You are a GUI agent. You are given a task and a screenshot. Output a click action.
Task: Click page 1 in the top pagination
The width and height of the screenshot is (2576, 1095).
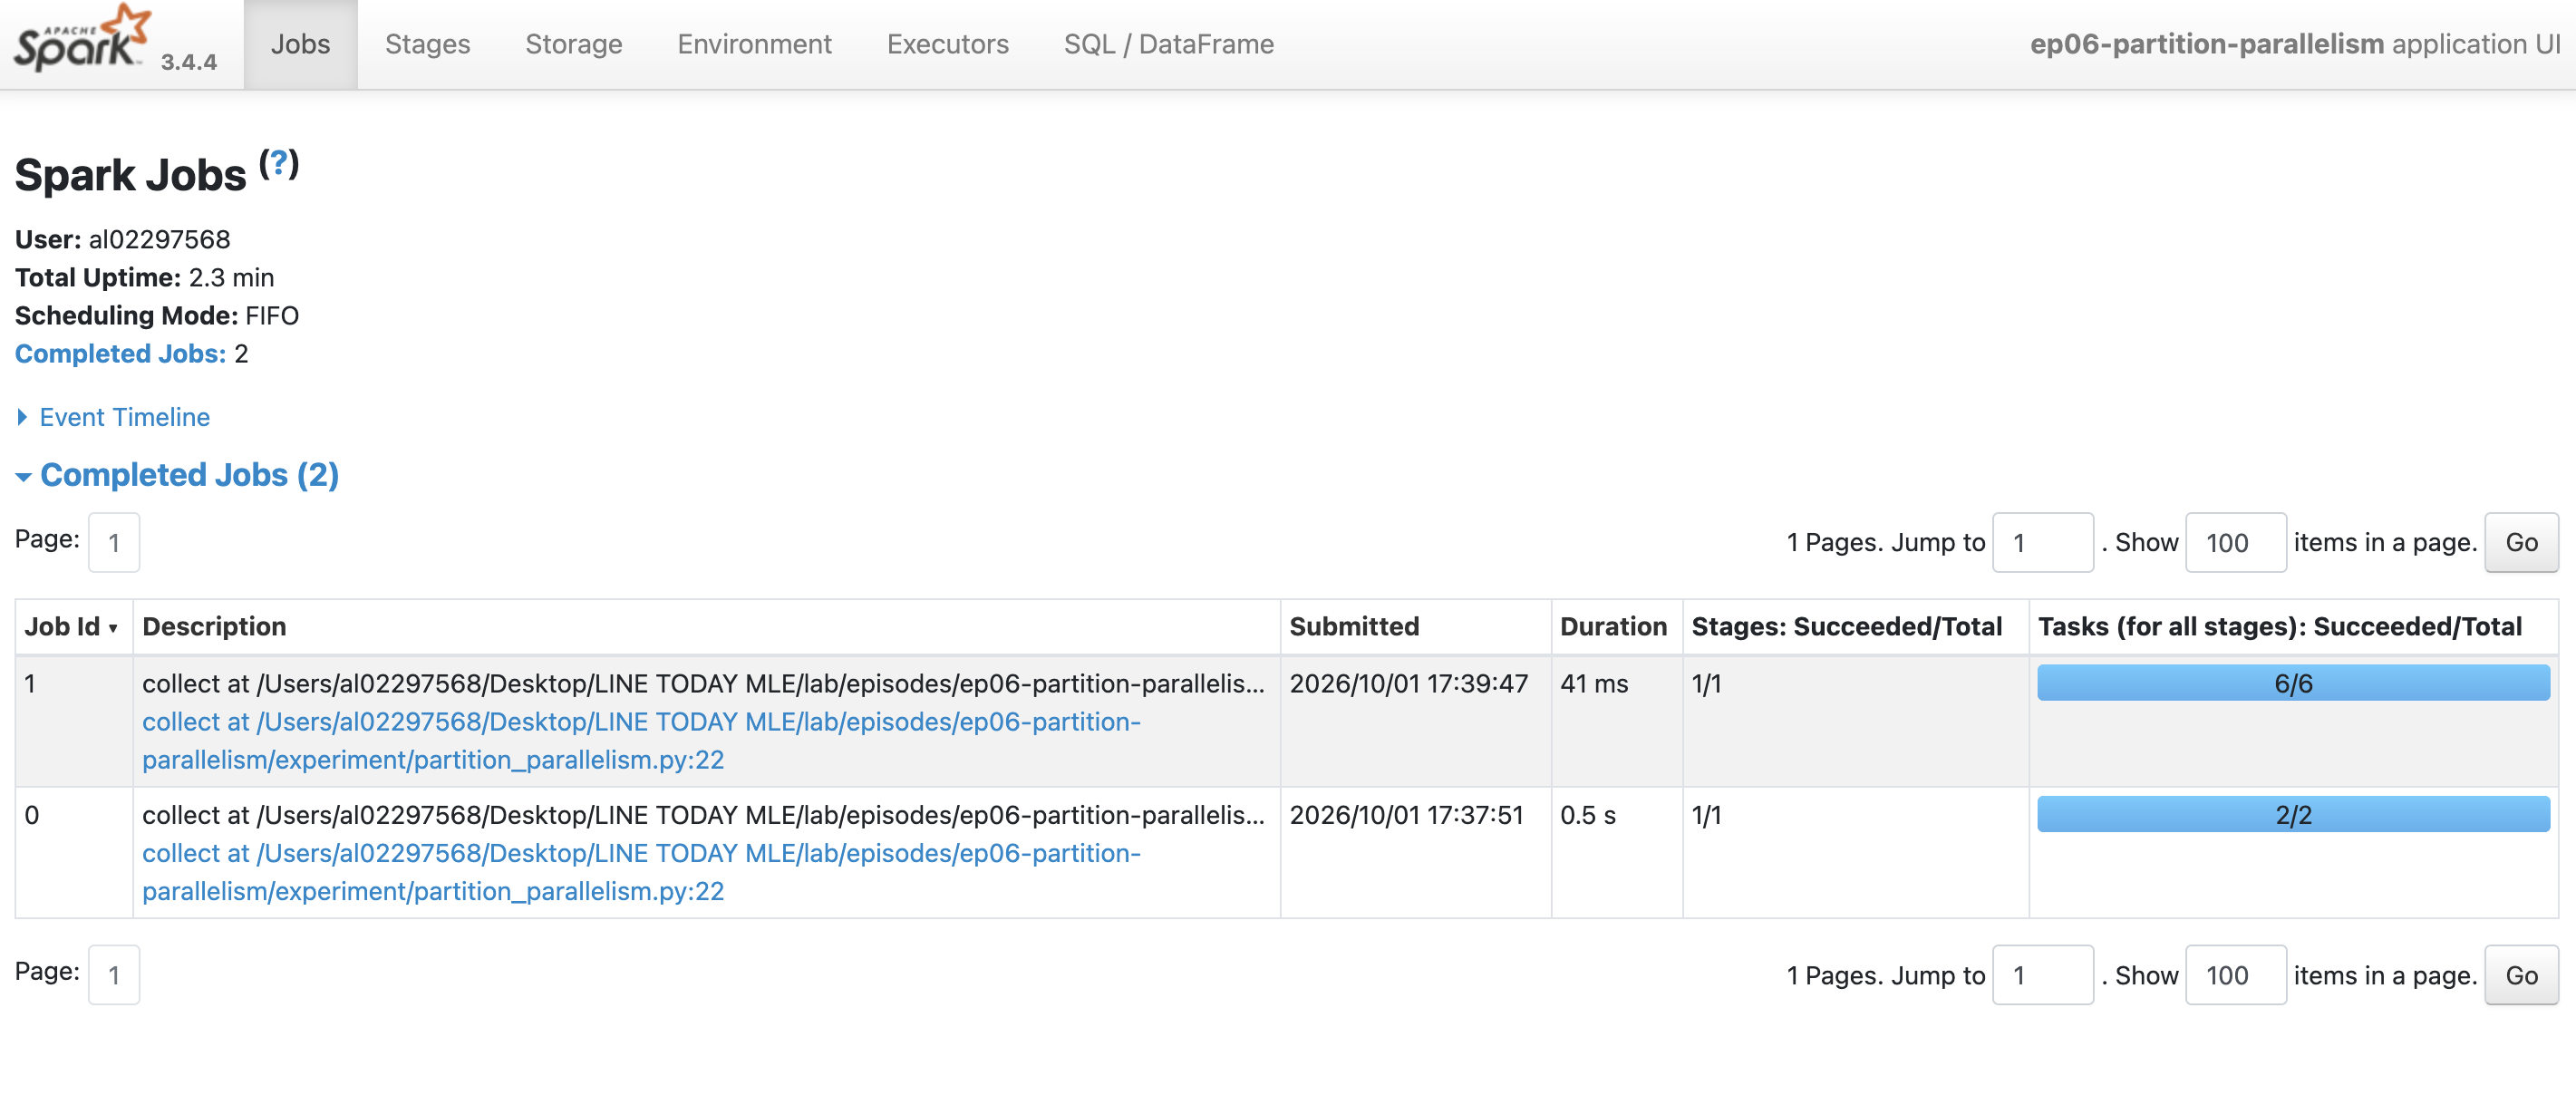tap(114, 543)
